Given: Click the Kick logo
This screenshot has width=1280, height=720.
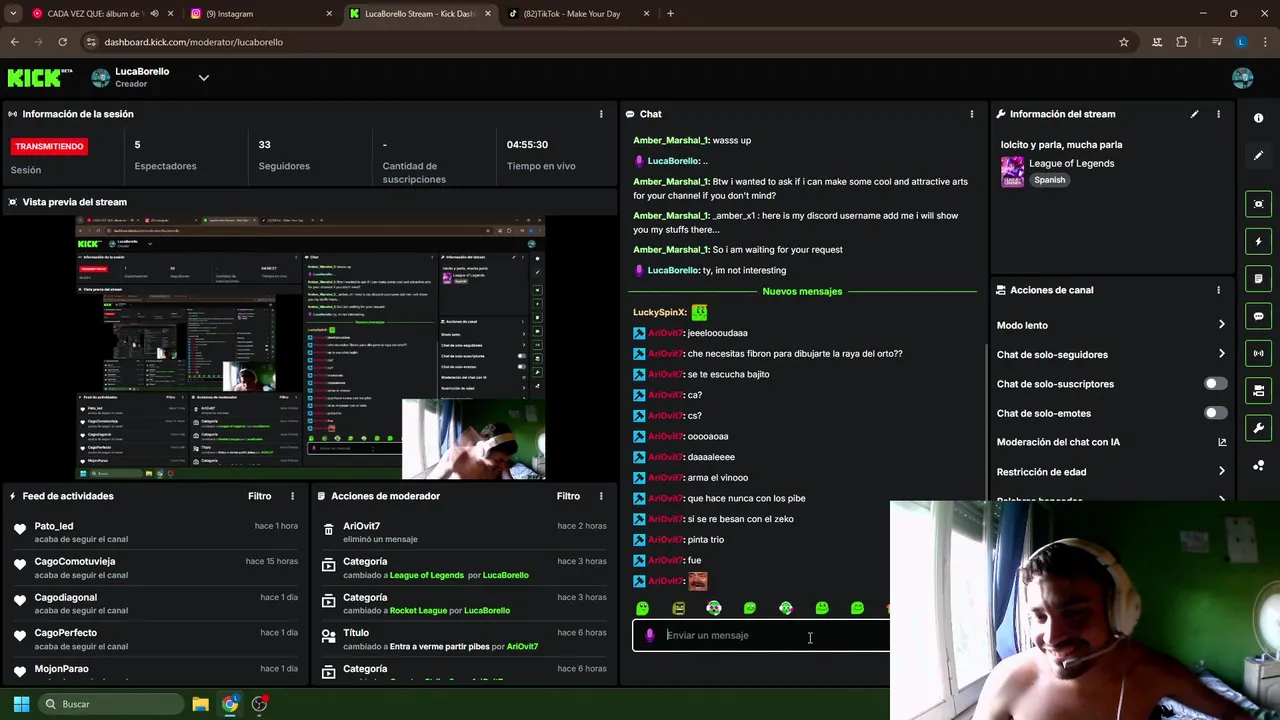Looking at the screenshot, I should [x=40, y=78].
